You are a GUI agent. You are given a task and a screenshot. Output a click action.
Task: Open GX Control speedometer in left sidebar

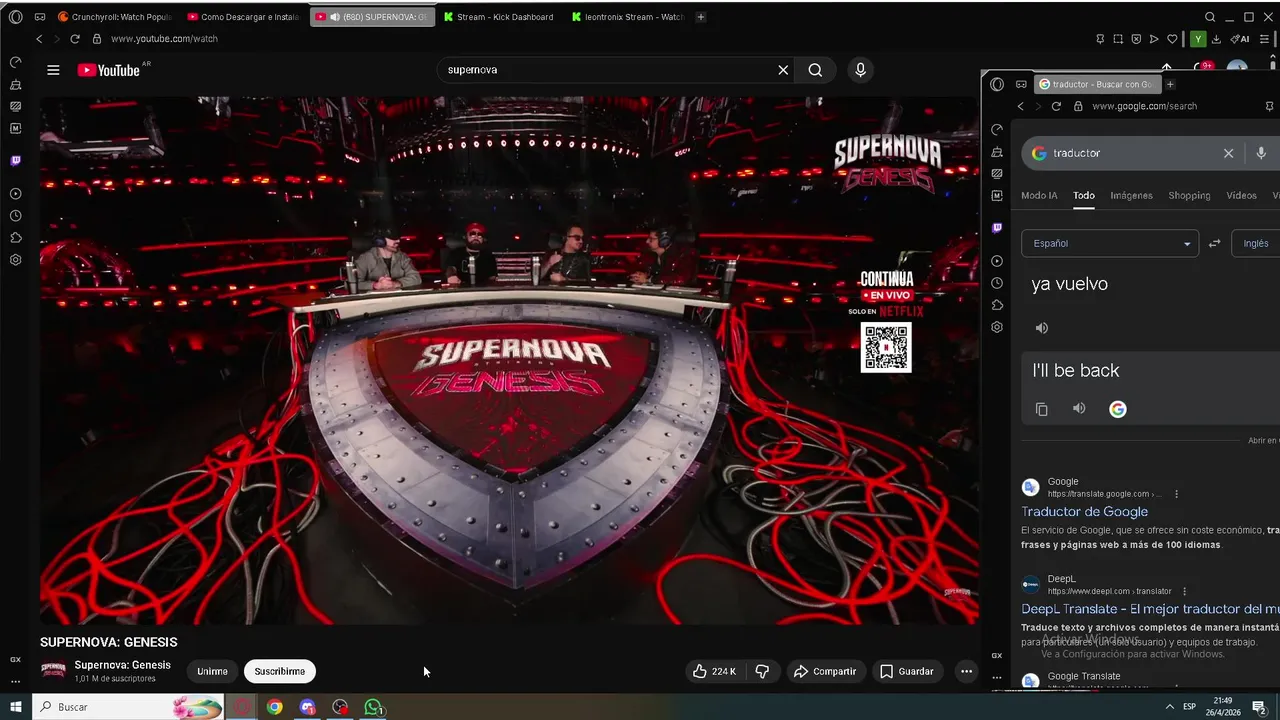point(15,62)
